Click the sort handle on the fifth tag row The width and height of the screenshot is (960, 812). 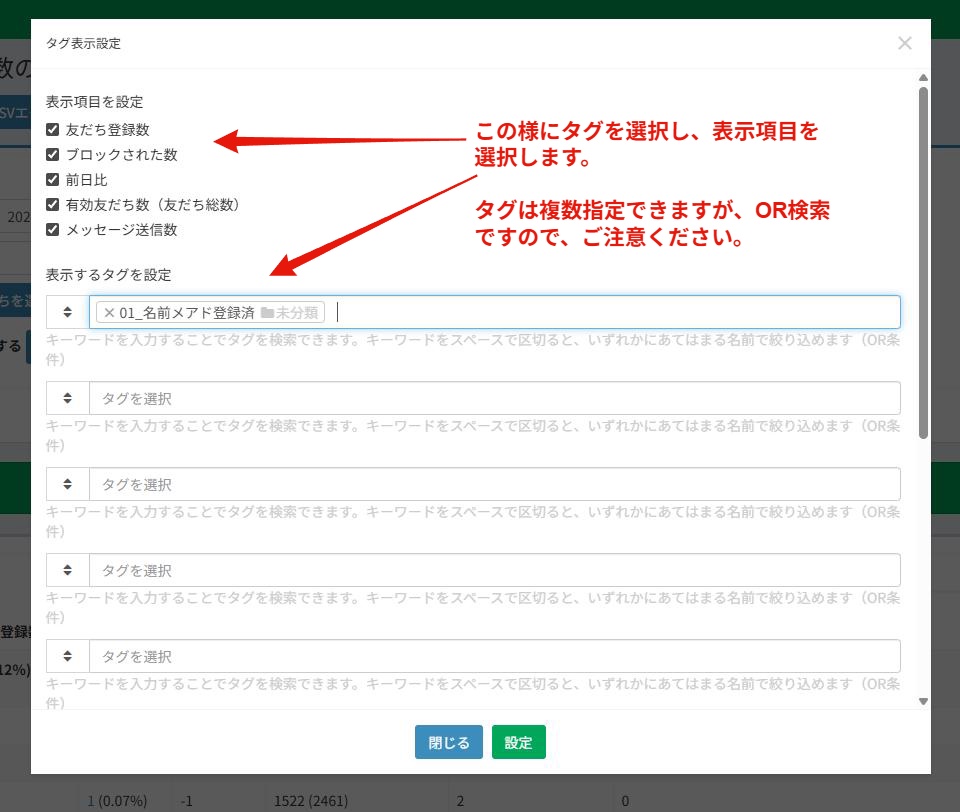tap(68, 656)
